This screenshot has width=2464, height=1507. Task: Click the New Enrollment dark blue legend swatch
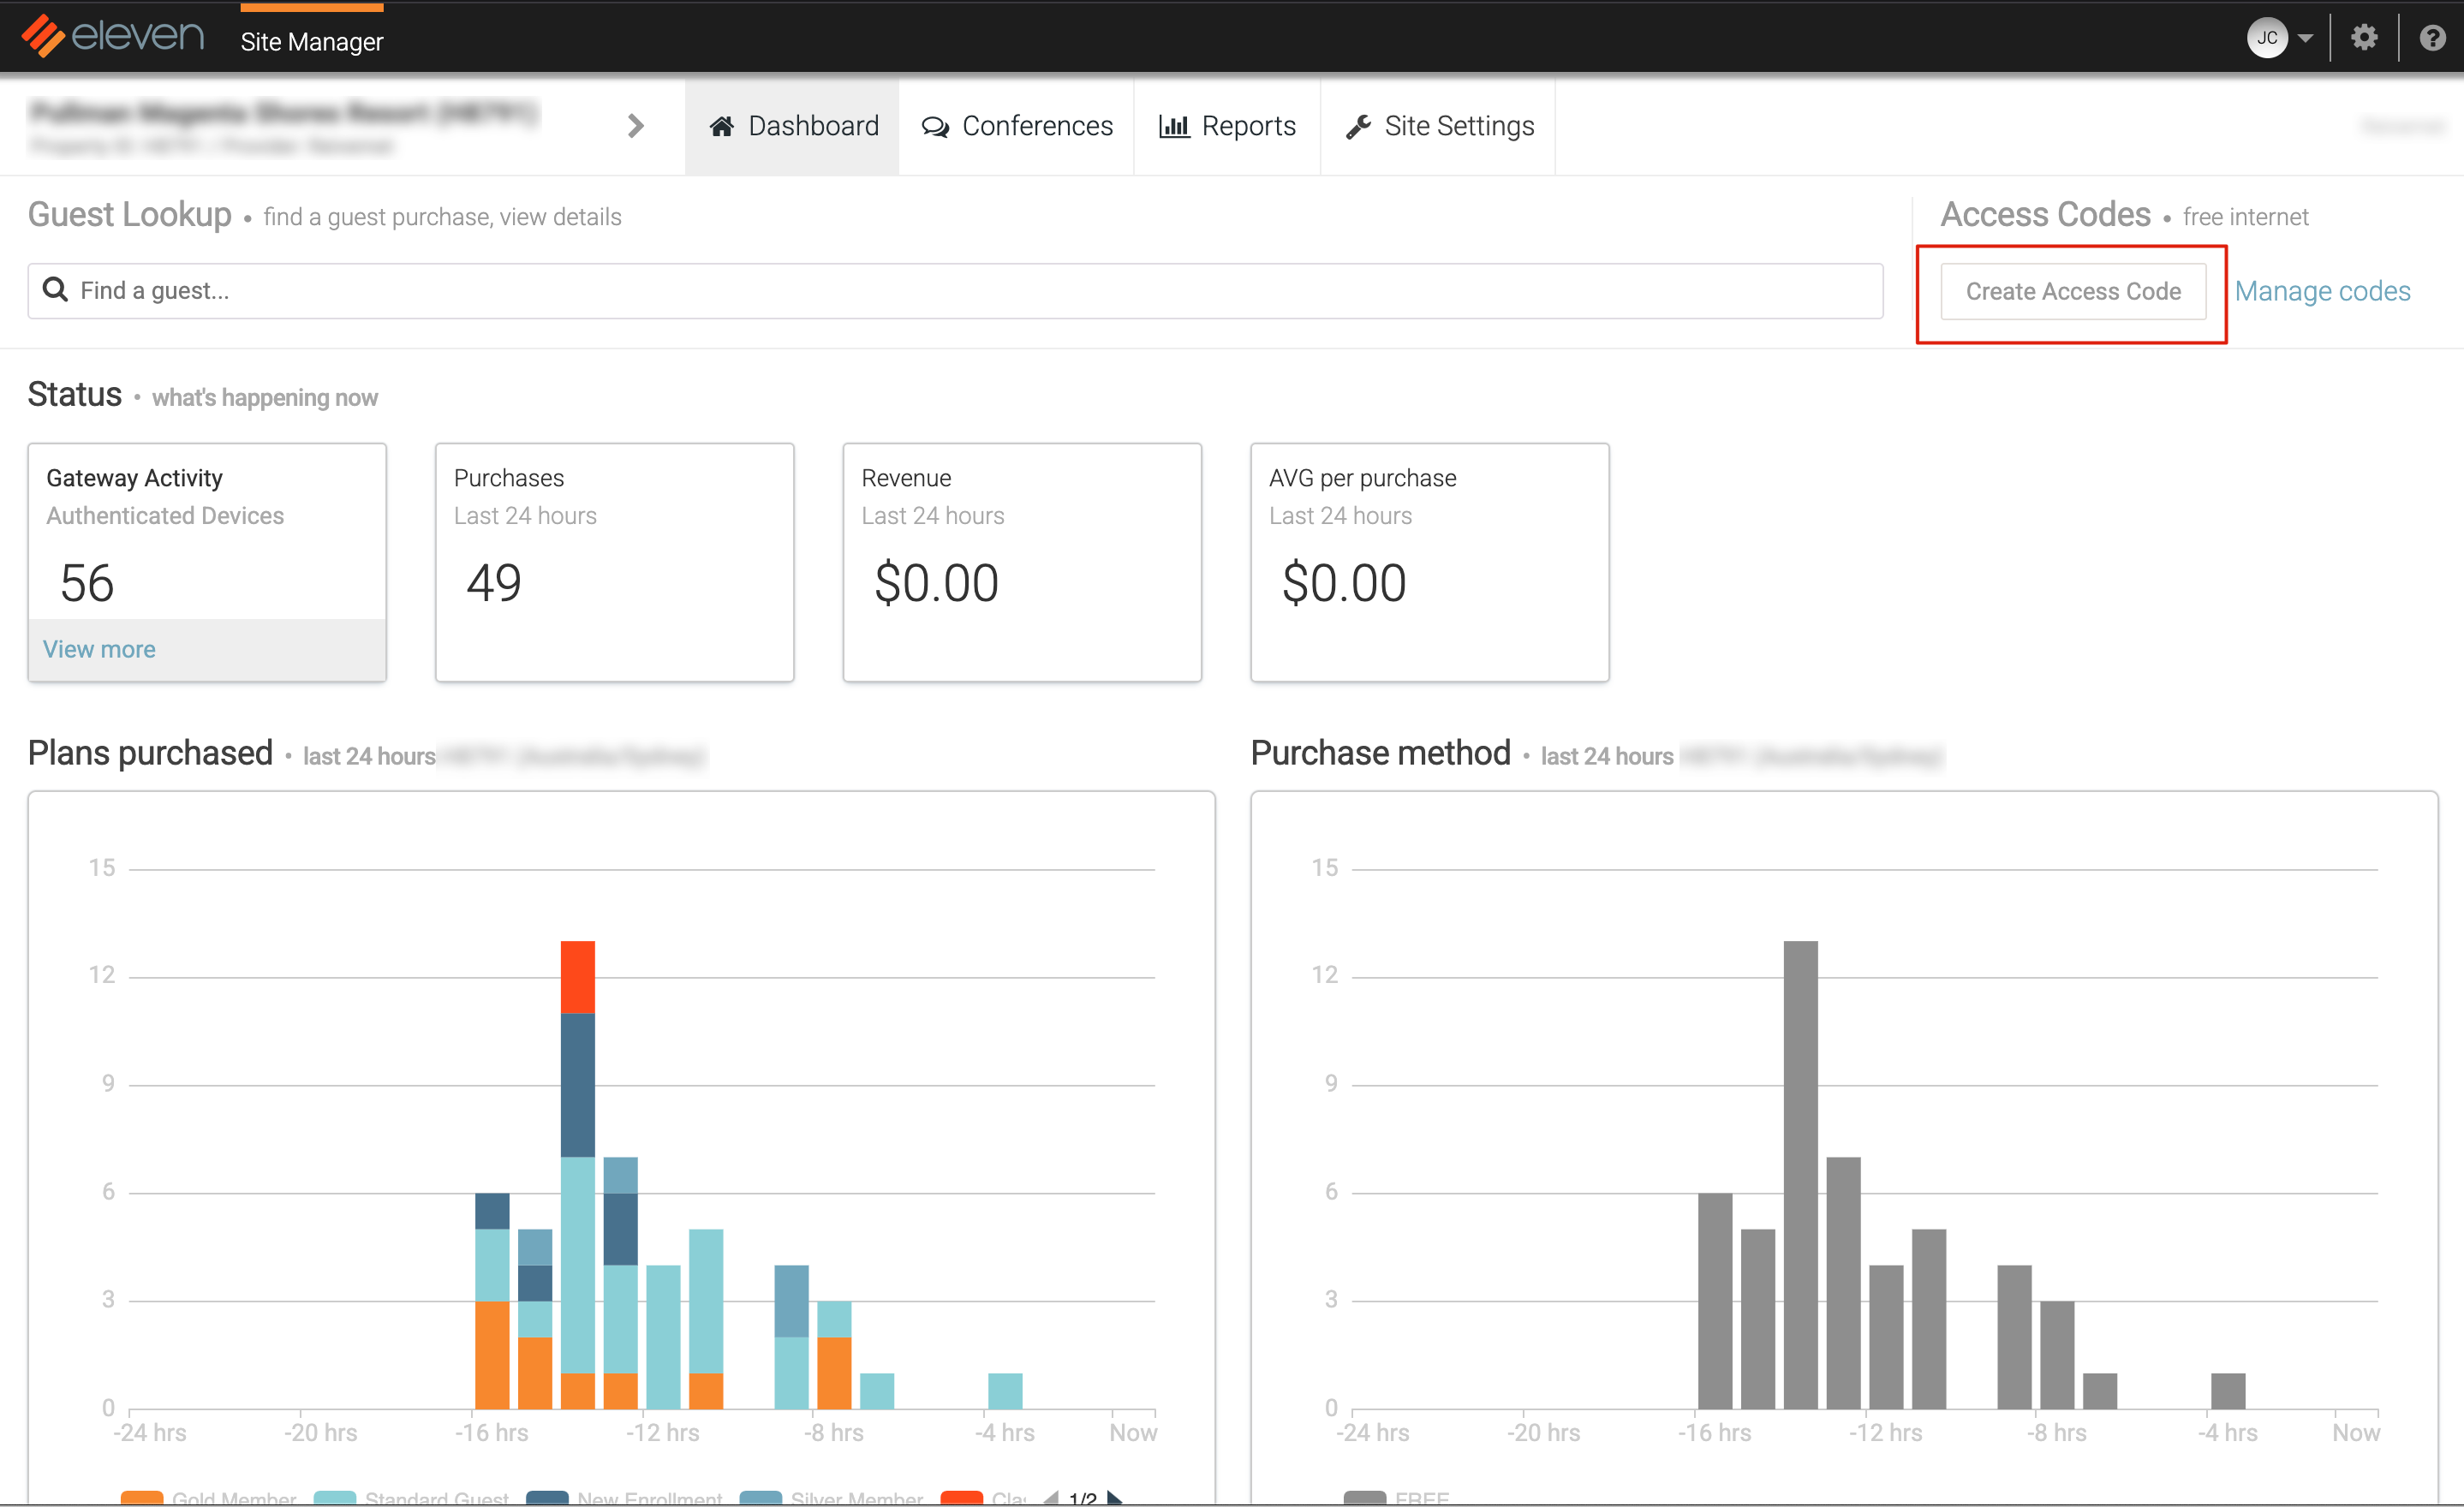(x=547, y=1497)
